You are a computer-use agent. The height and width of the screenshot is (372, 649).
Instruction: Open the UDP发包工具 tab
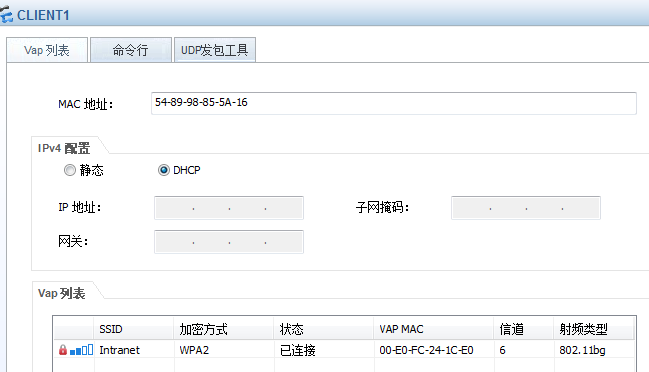coord(215,50)
